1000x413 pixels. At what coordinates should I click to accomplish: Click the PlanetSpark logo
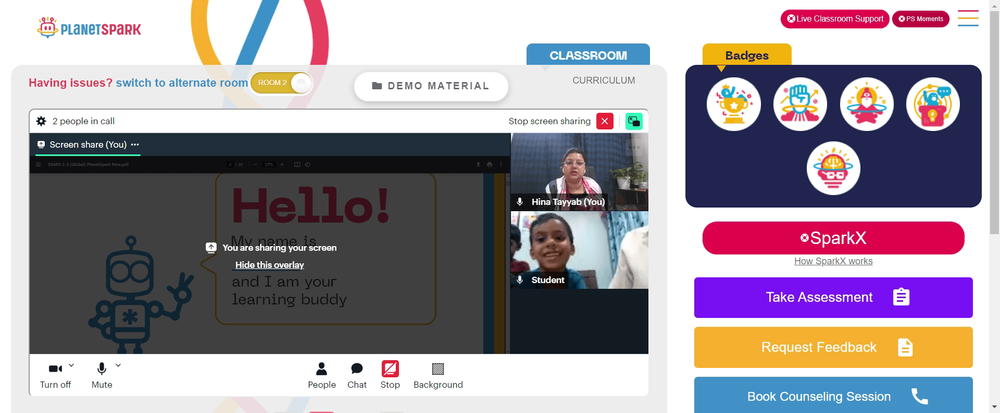(89, 27)
